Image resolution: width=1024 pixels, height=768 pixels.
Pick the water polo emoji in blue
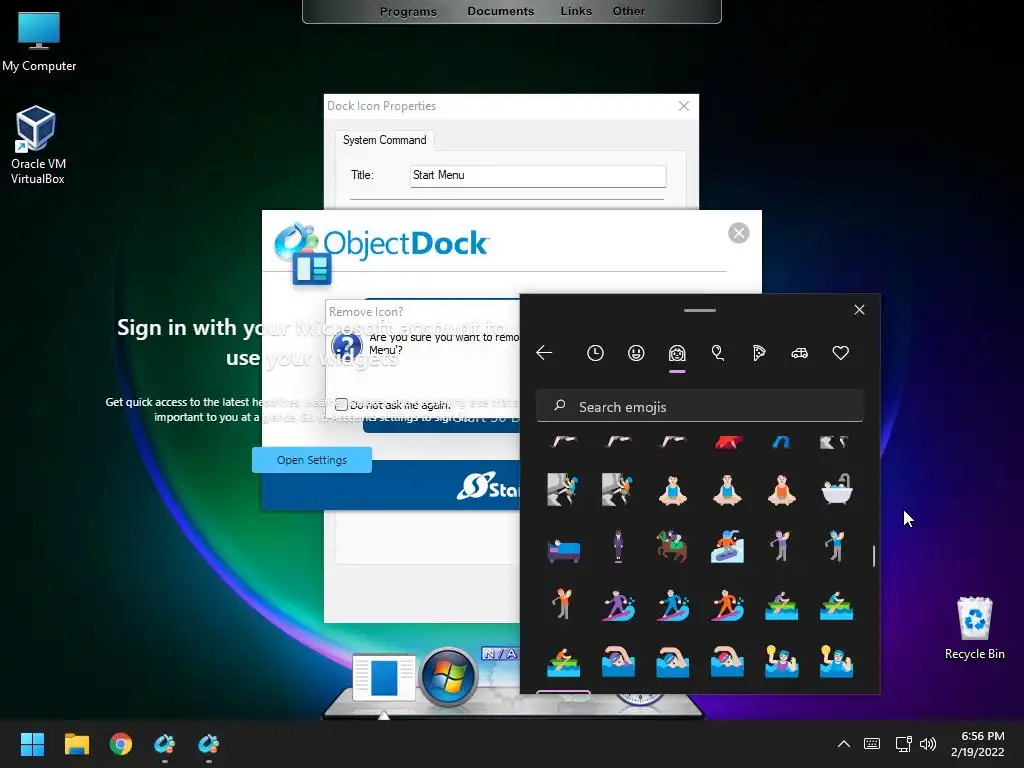coord(837,662)
